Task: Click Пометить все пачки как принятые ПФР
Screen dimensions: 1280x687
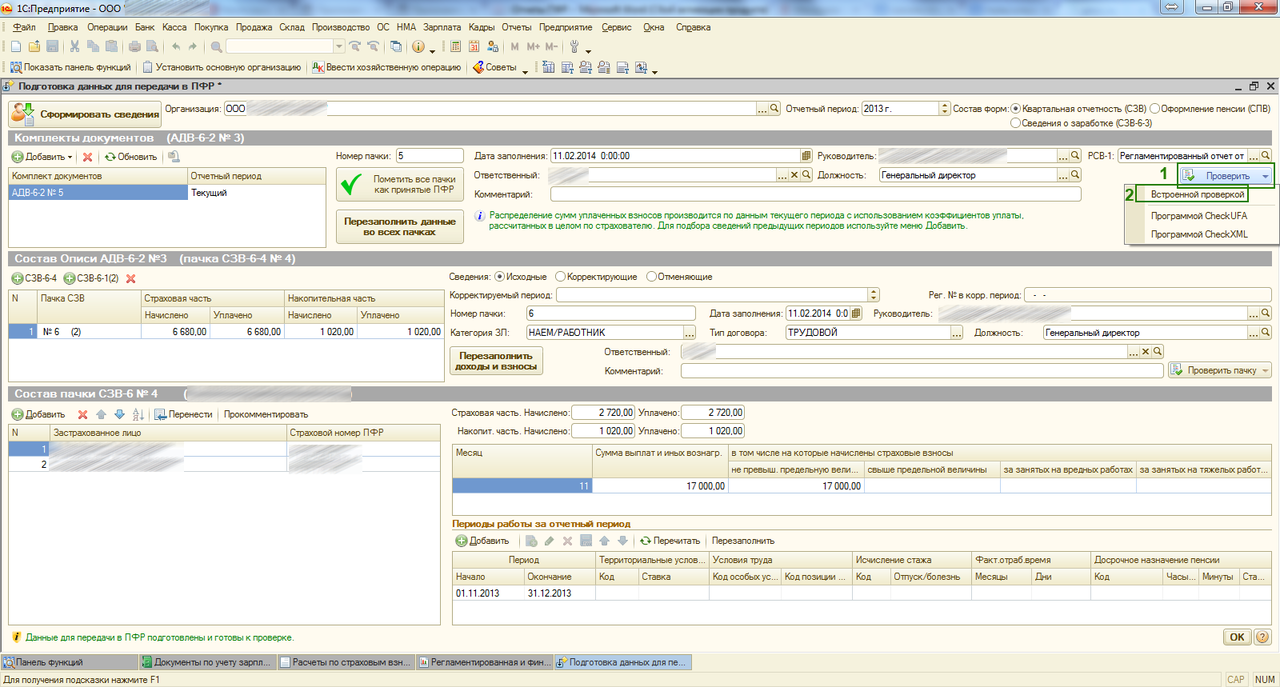Action: (400, 185)
